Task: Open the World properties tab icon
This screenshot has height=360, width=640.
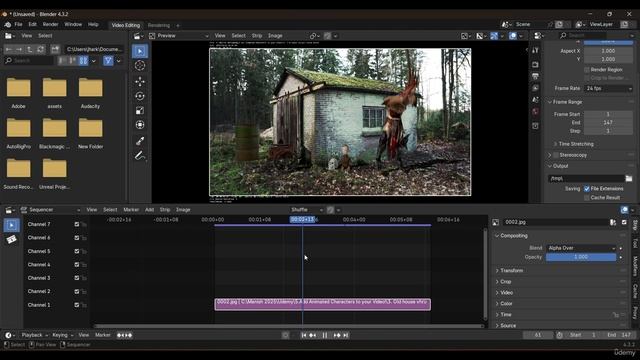Action: 536,112
